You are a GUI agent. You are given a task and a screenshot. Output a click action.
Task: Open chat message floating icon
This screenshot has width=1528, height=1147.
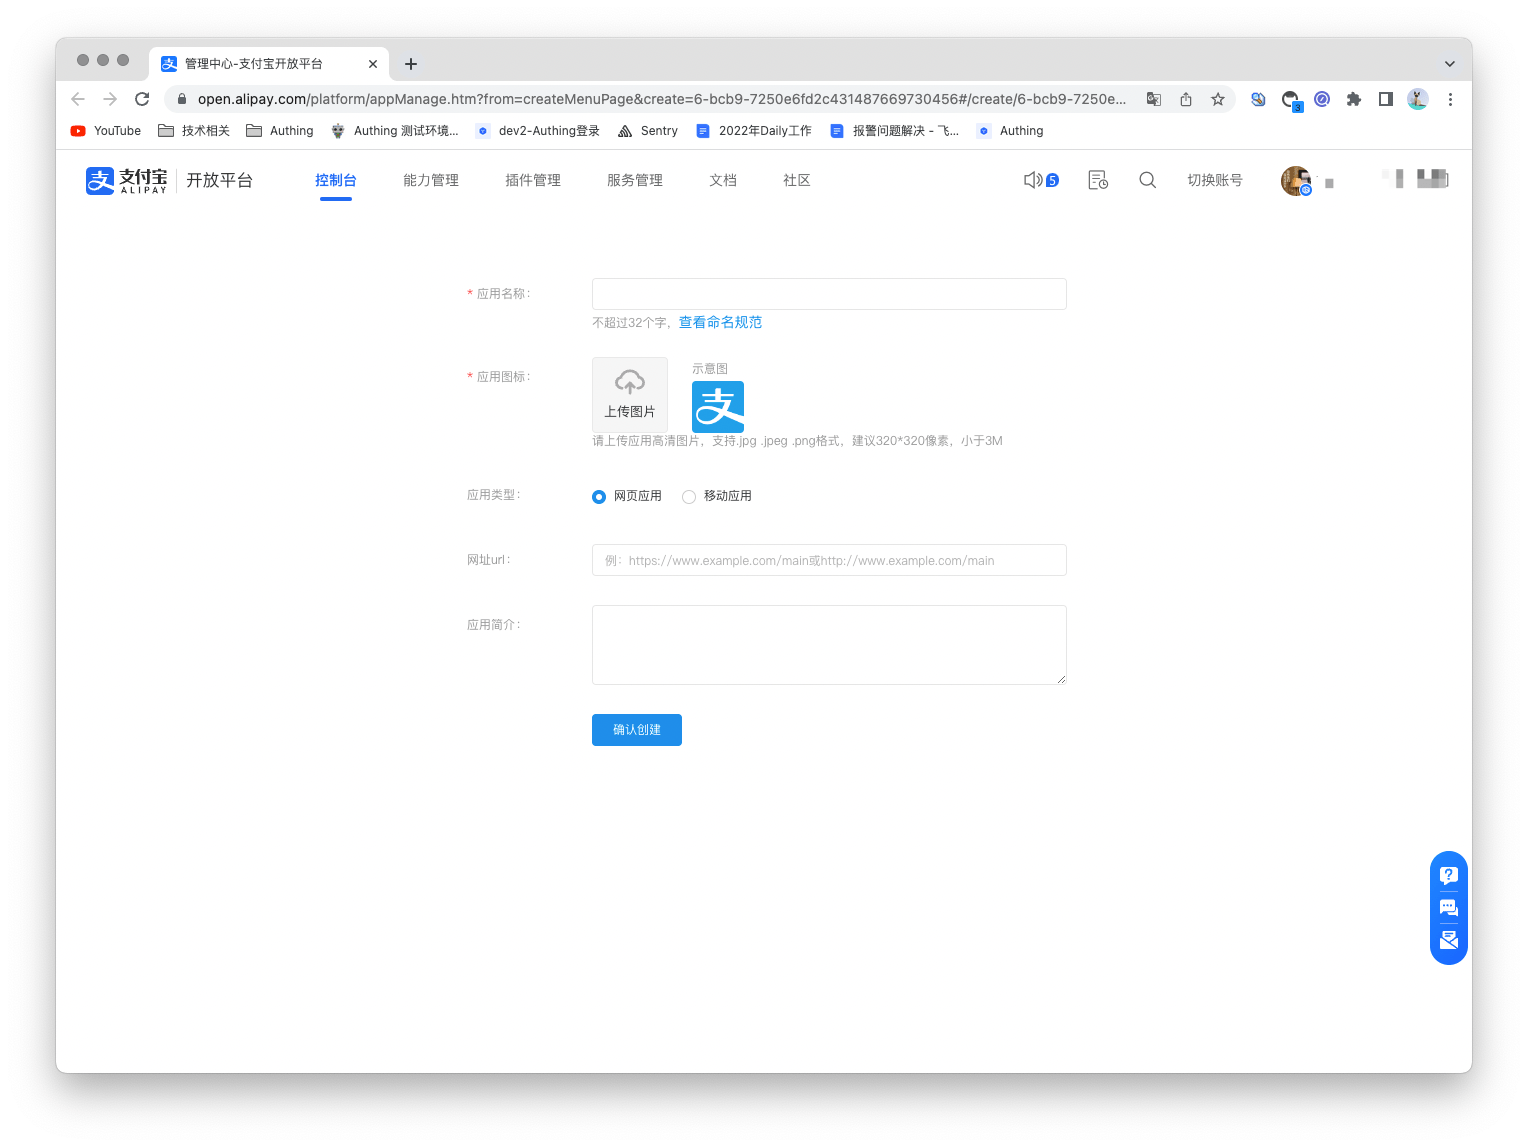[1448, 908]
